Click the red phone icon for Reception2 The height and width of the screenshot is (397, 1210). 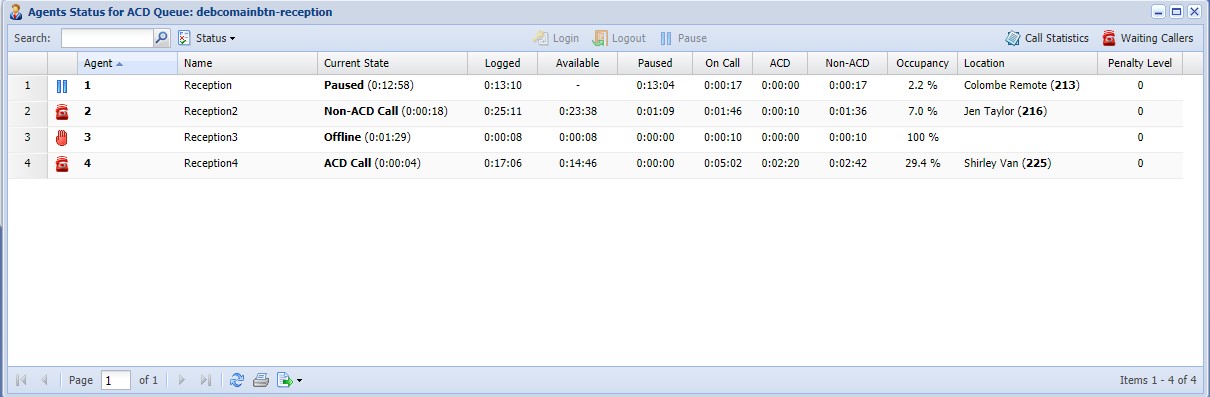[62, 112]
